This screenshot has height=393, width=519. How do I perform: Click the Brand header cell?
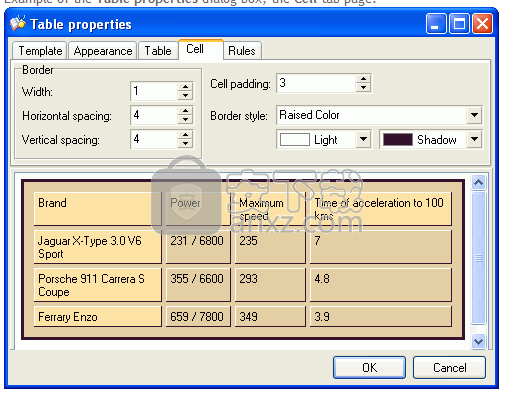click(98, 209)
